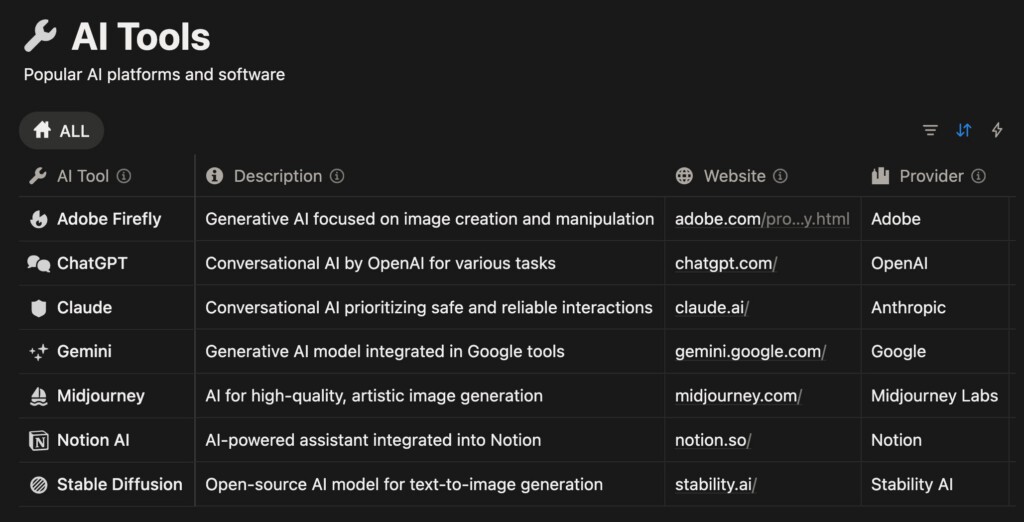
Task: Click the house icon in ALL tab
Action: (42, 130)
